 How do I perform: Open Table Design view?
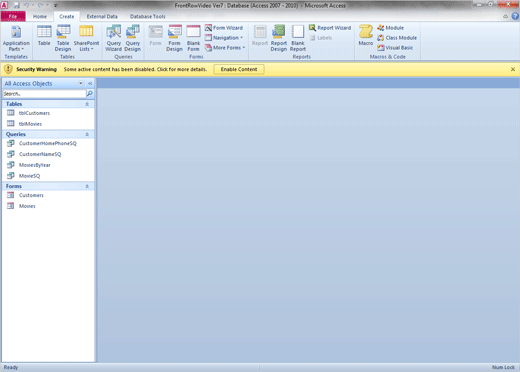[63, 38]
